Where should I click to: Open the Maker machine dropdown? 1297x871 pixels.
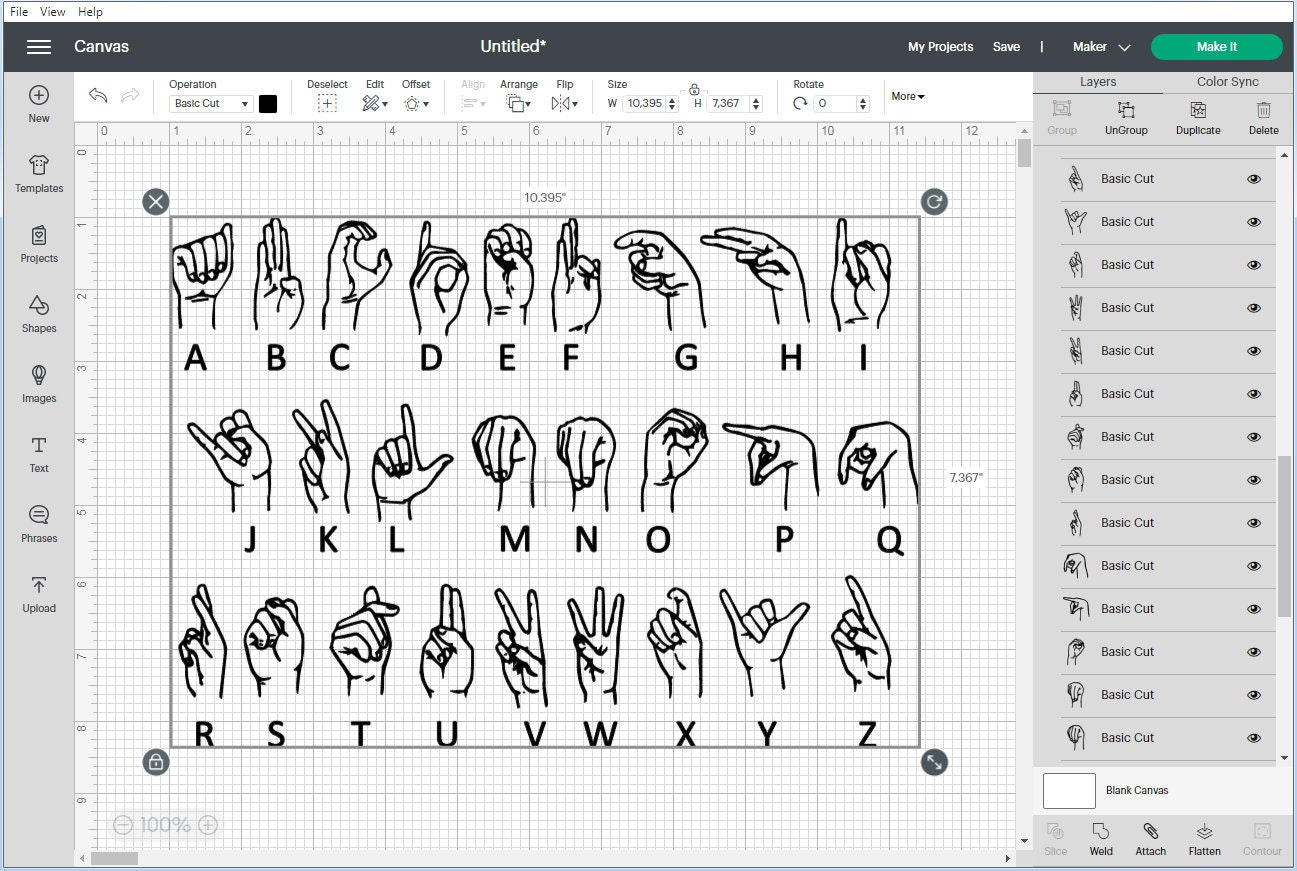(x=1098, y=46)
